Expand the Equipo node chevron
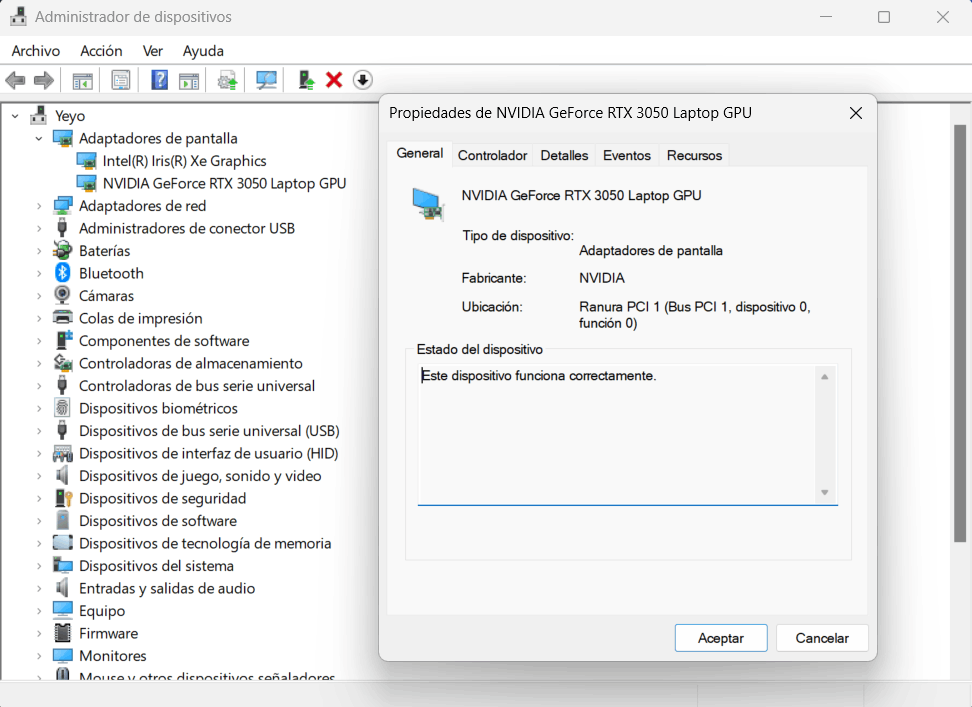This screenshot has height=707, width=972. (x=39, y=611)
